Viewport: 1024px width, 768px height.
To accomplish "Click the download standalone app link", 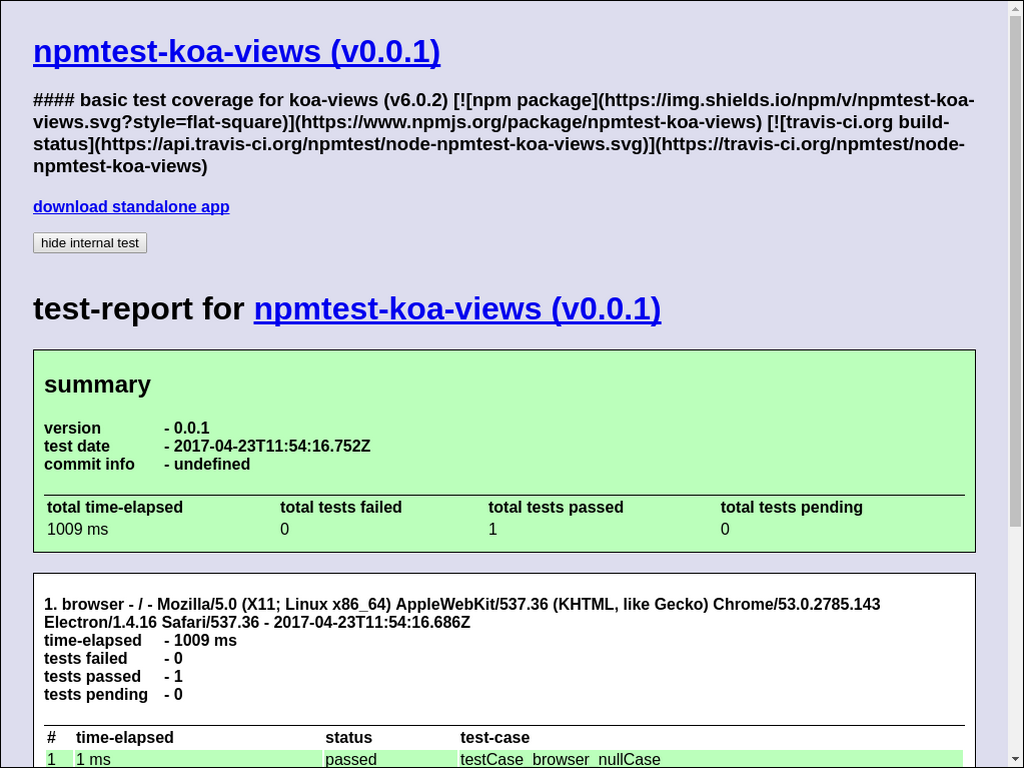I will click(x=131, y=207).
